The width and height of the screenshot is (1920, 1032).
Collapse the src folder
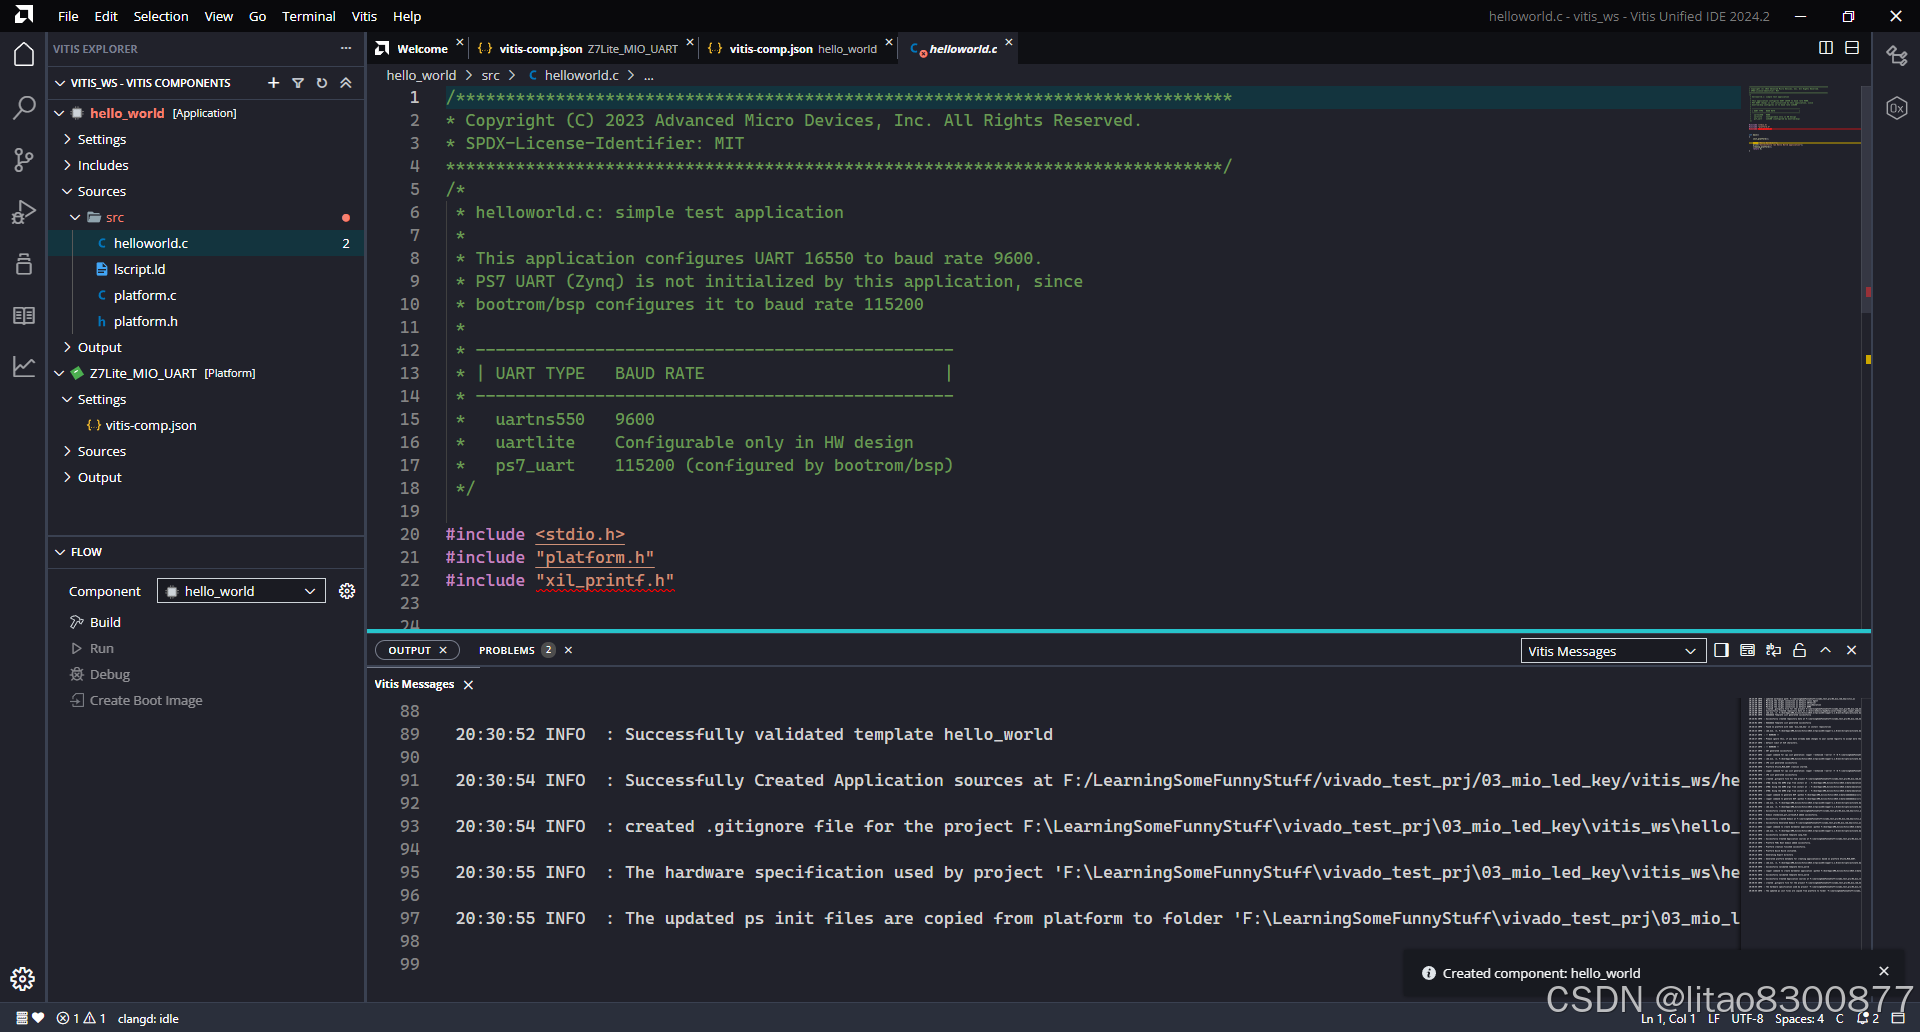coord(75,217)
